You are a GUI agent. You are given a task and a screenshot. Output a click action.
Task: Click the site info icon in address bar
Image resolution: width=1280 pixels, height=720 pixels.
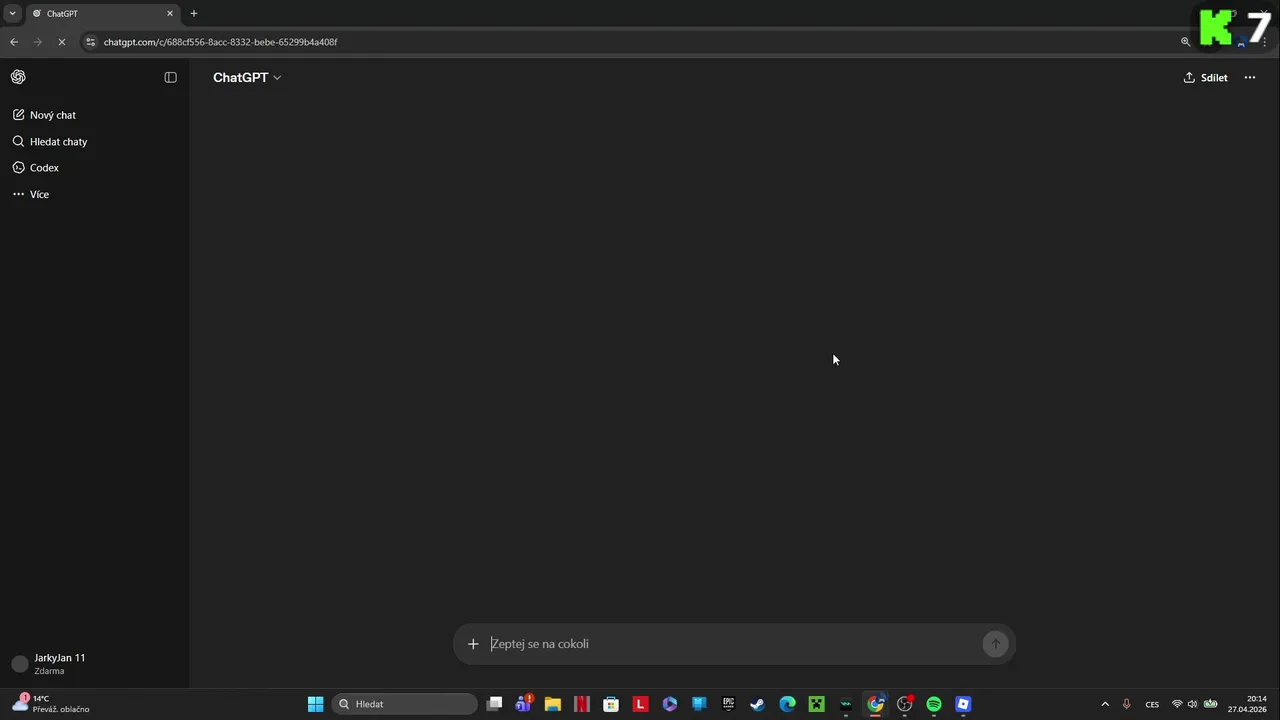(90, 42)
